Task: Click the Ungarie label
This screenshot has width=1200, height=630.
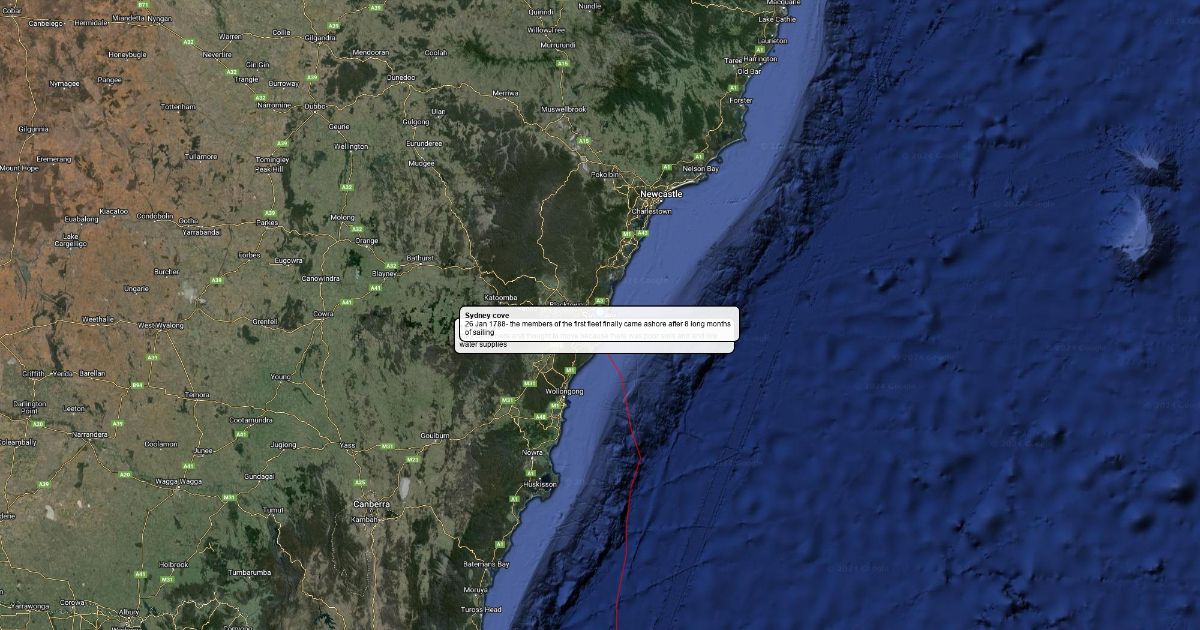Action: (x=136, y=288)
